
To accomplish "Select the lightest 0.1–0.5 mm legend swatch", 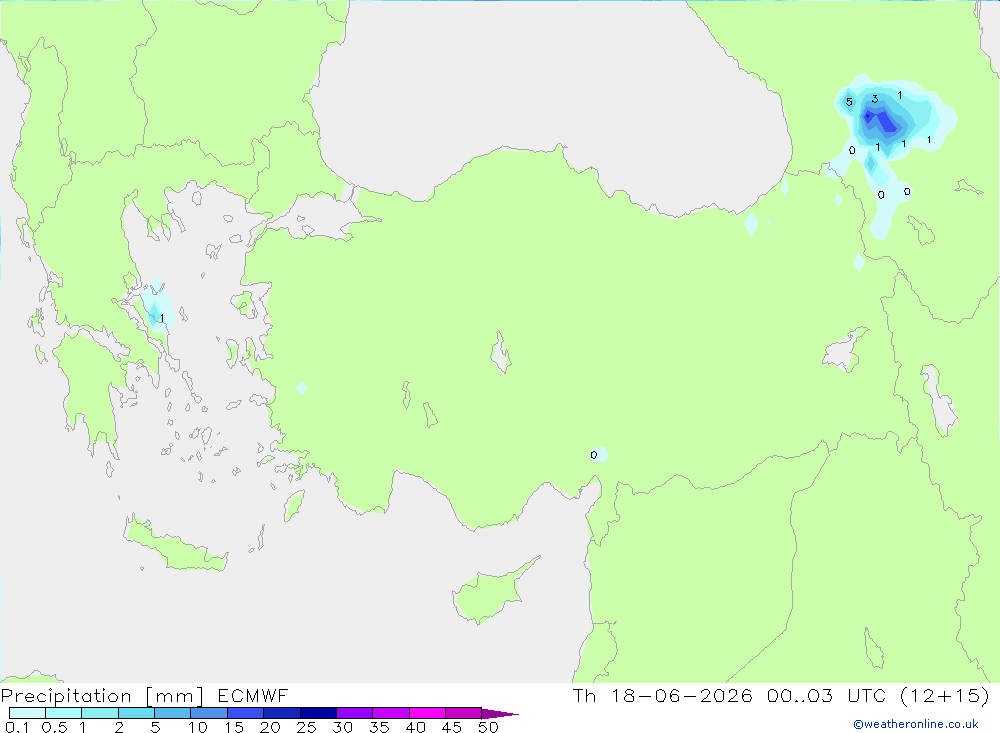I will point(27,713).
